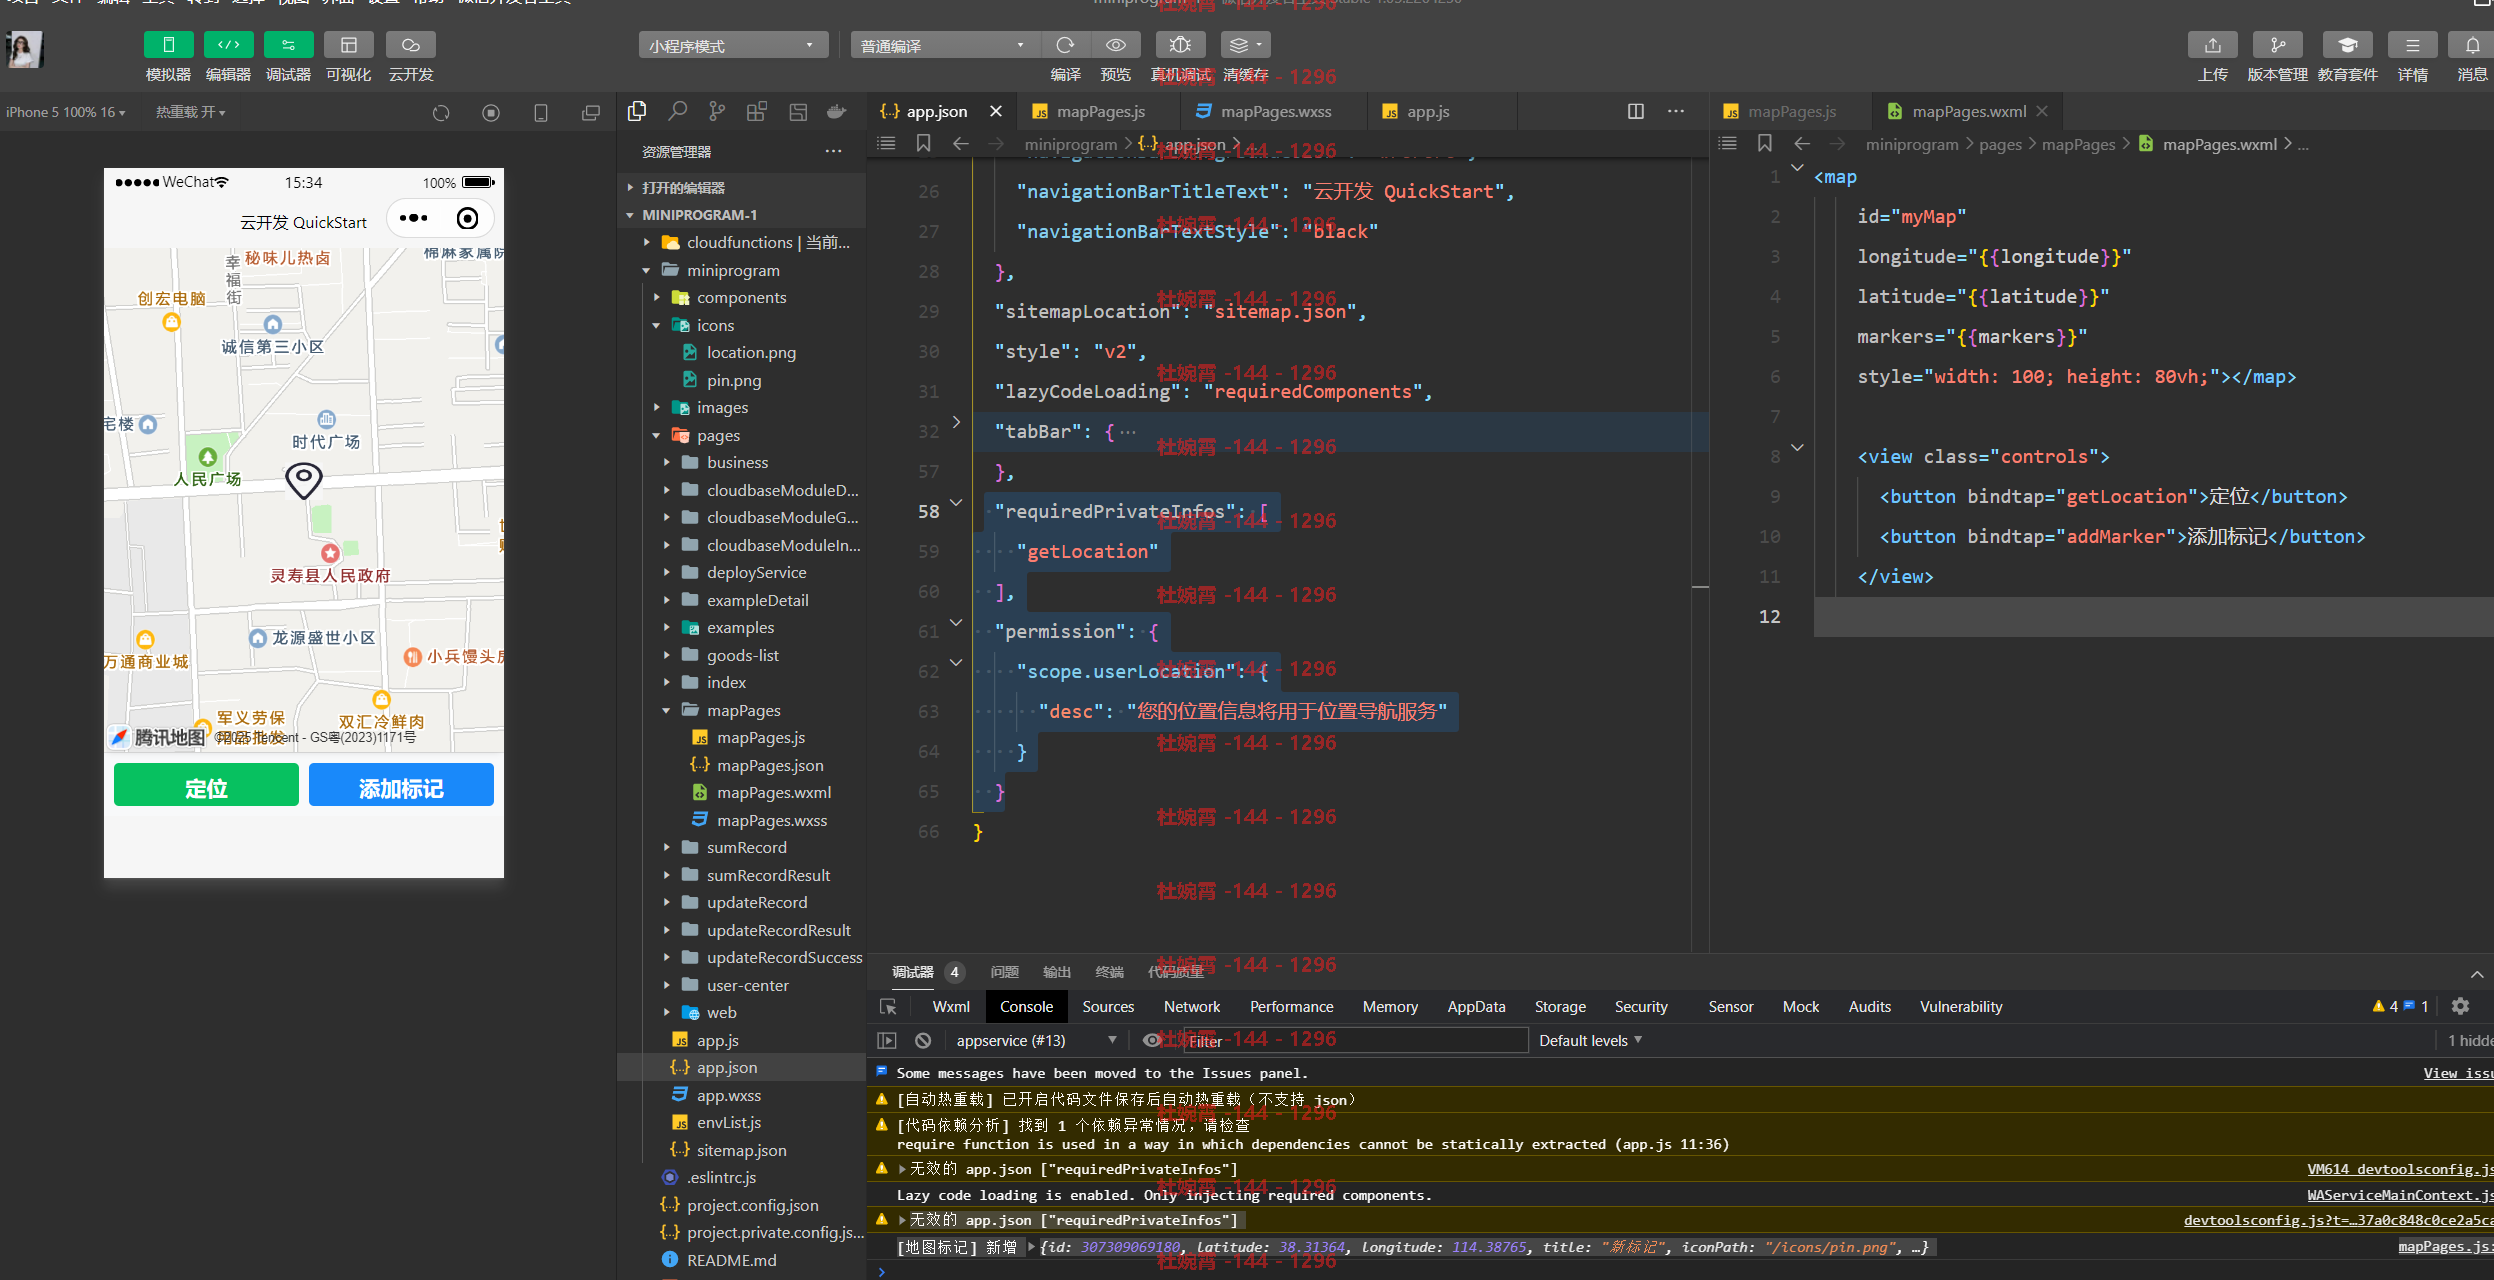Tap the 添加标记 button in simulator
Screen dimensions: 2494x1280
click(401, 785)
